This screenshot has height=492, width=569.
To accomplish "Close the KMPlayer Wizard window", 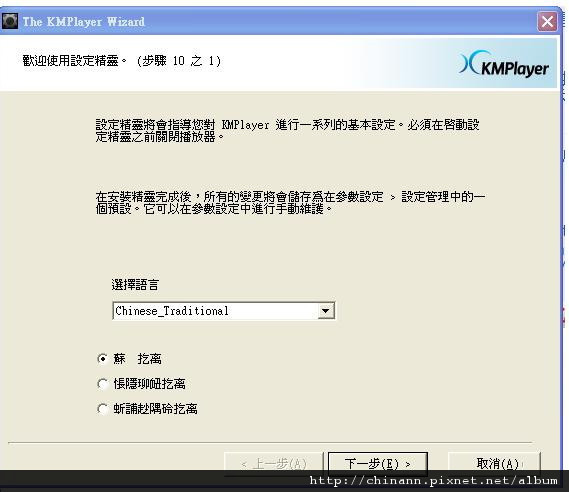I will click(x=547, y=22).
